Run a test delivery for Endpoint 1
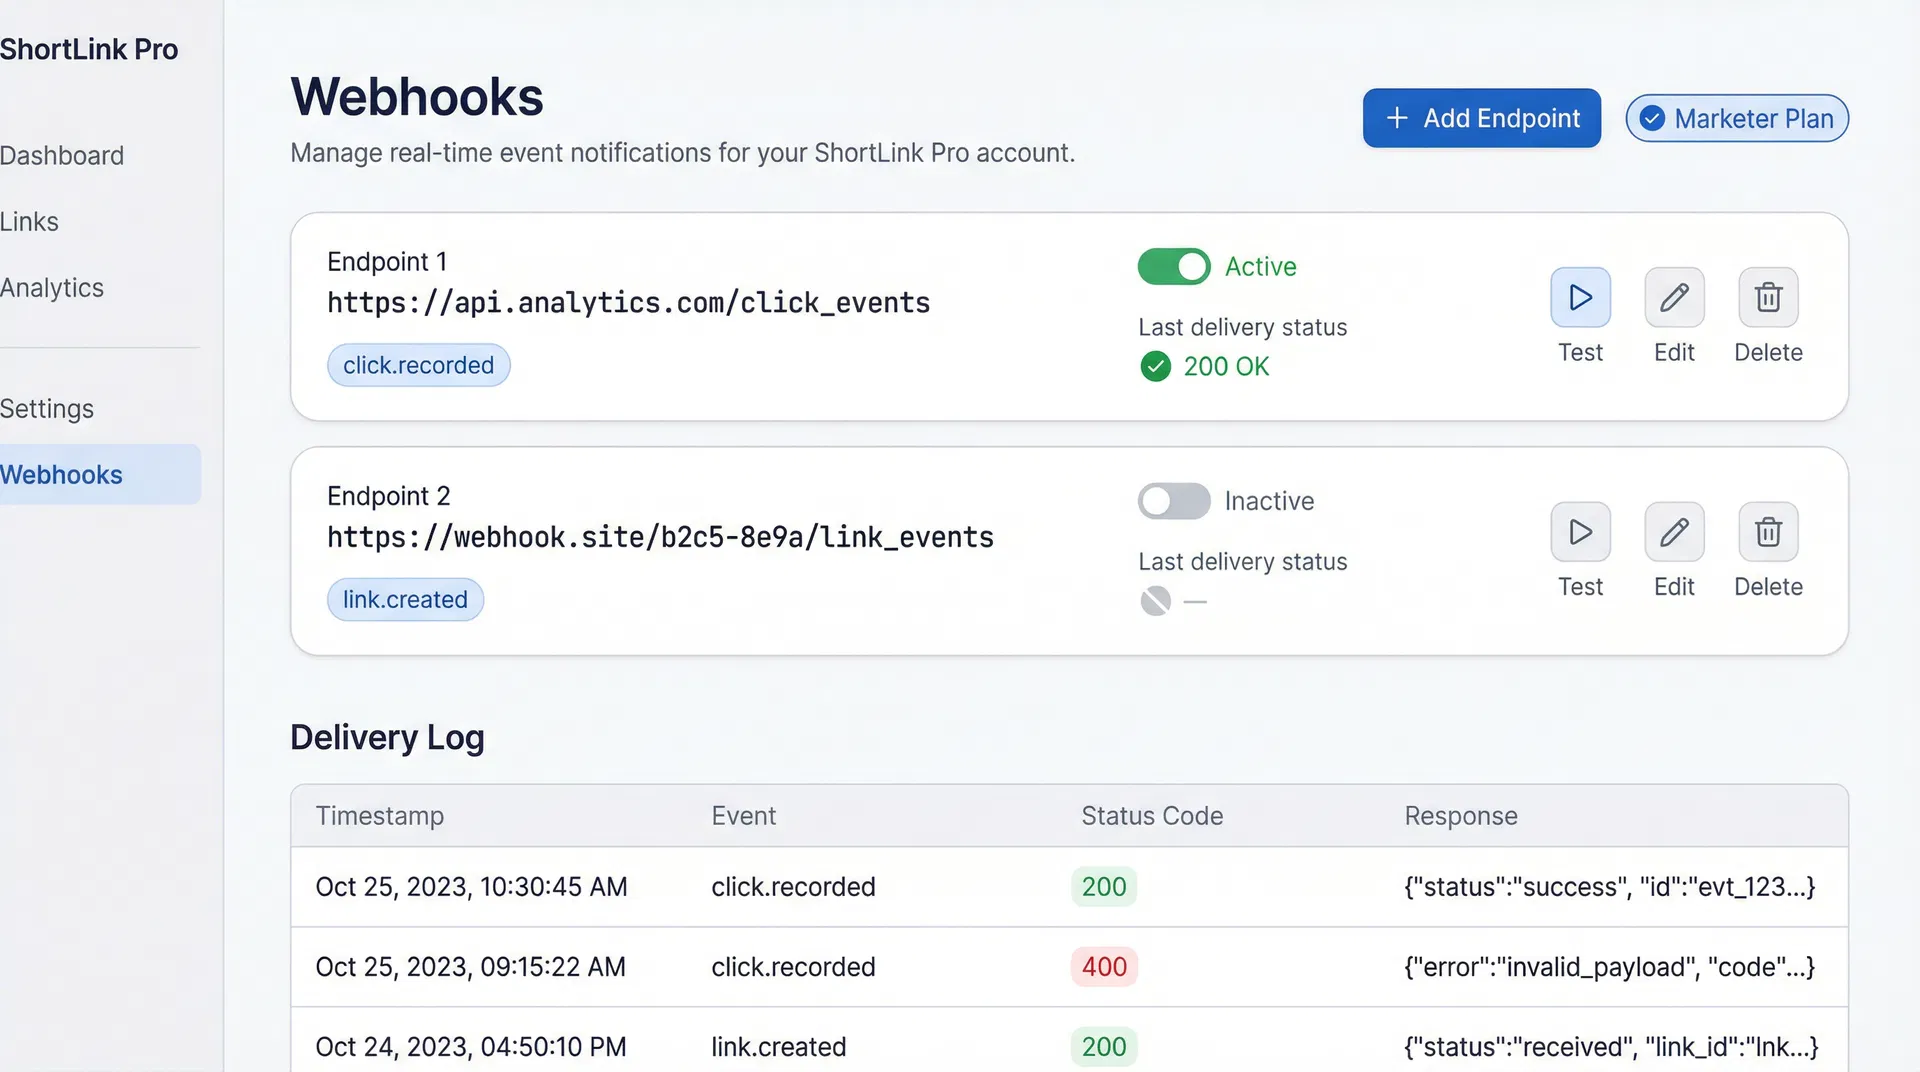1920x1072 pixels. (x=1580, y=297)
